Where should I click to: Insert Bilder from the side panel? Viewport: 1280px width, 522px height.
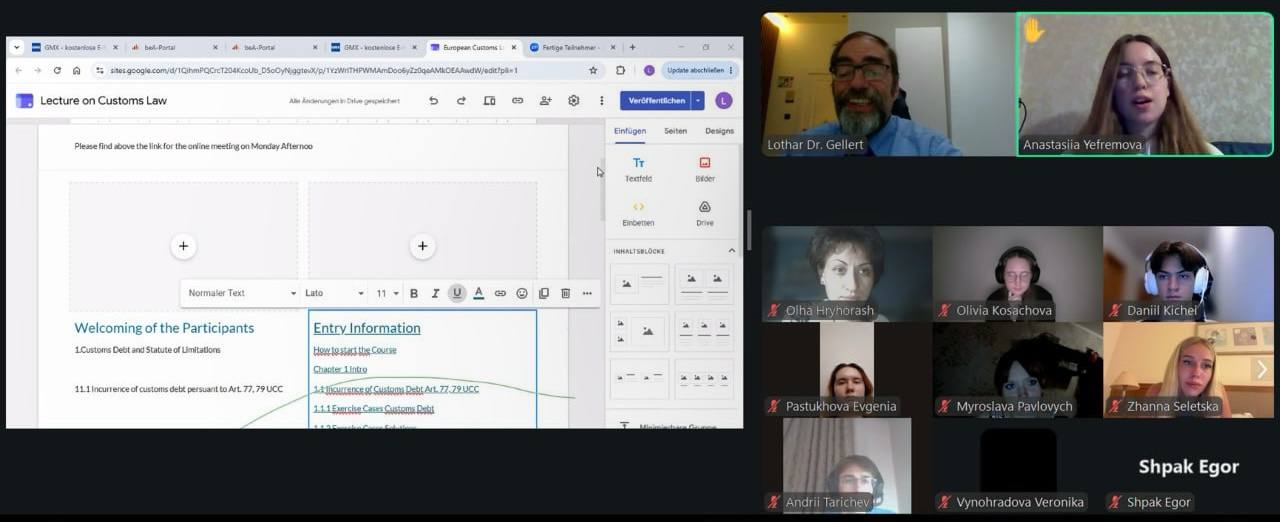pos(705,169)
